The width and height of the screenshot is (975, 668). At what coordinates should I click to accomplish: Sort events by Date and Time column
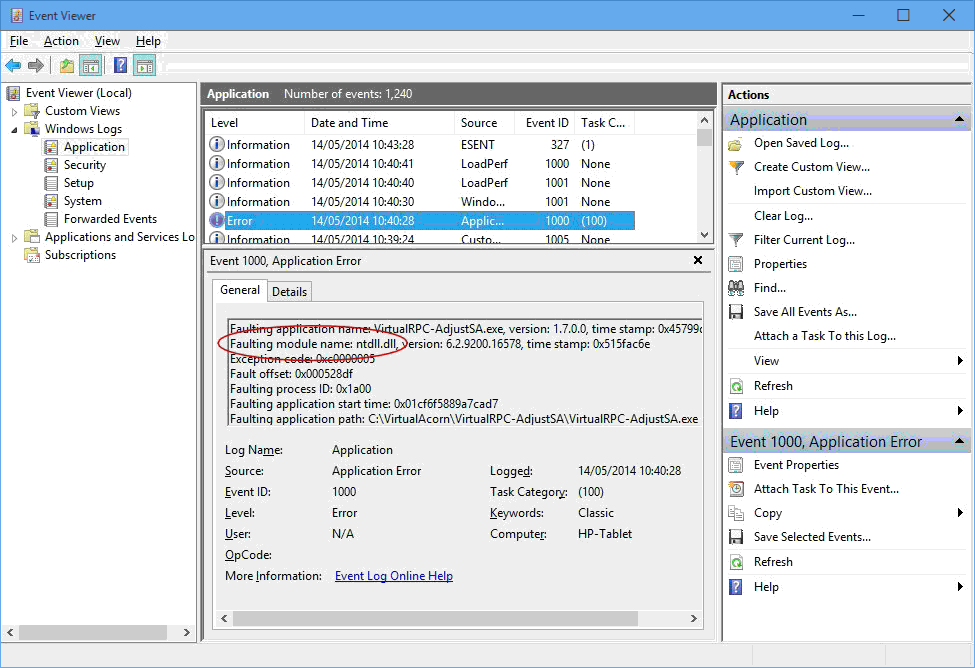(349, 123)
